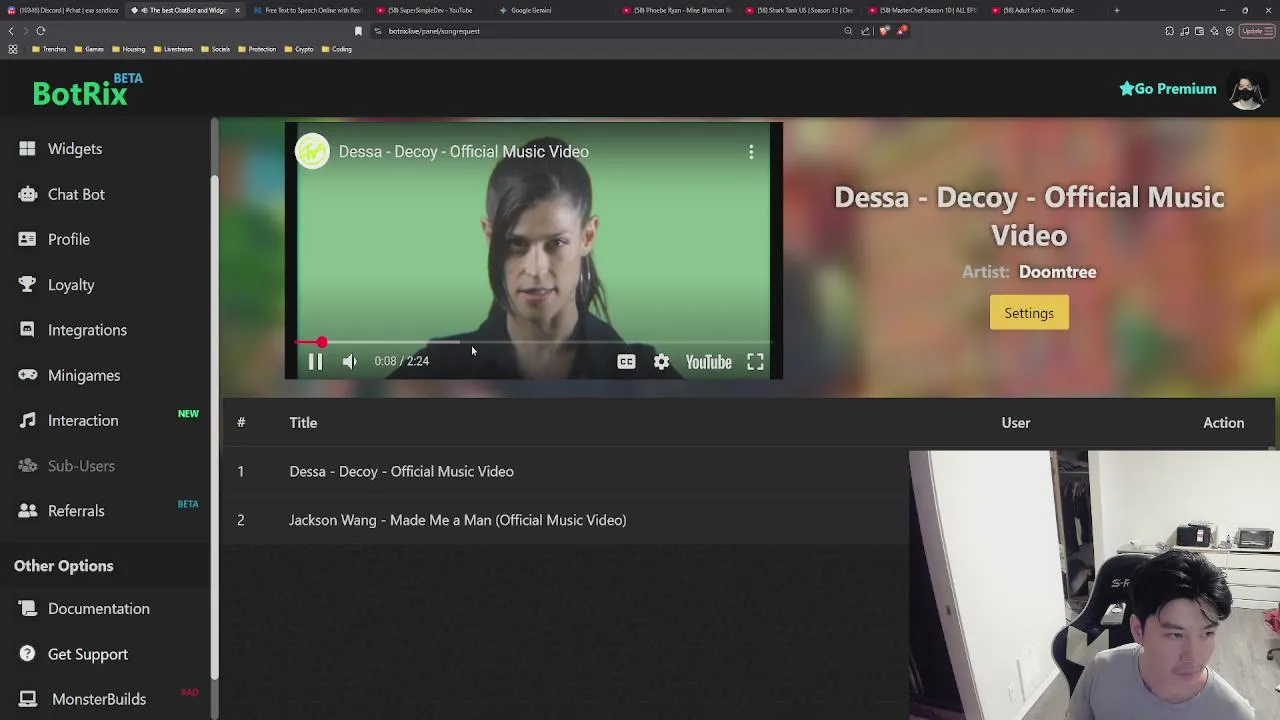Click the BotRix logo
This screenshot has width=1280, height=720.
pos(87,91)
